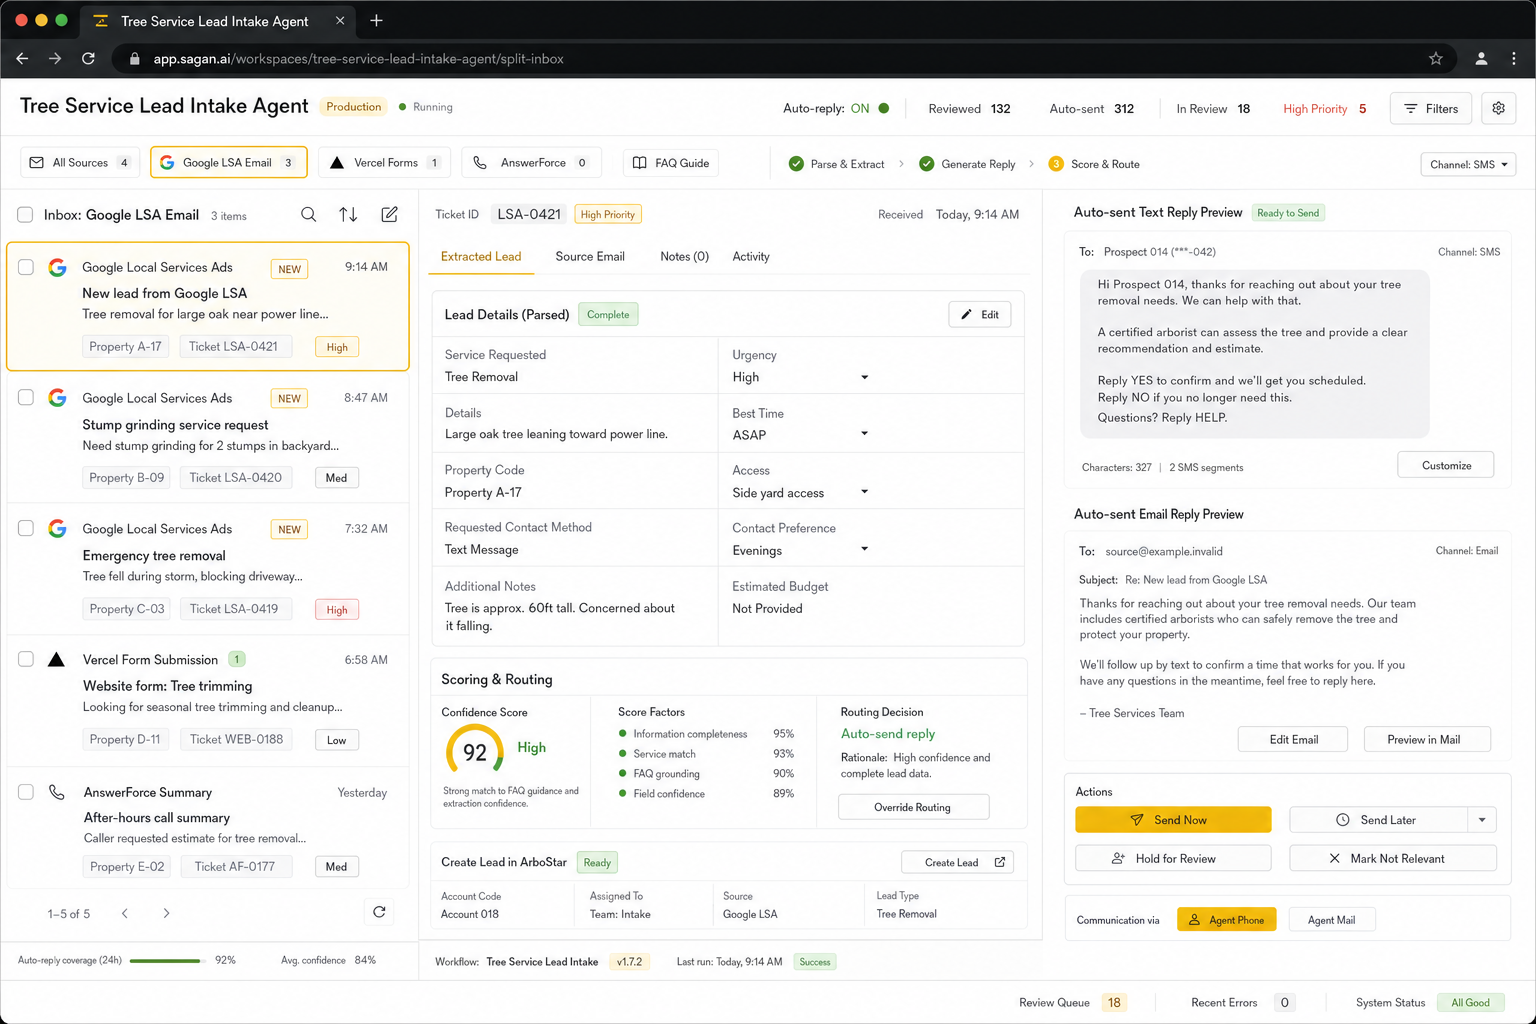This screenshot has width=1536, height=1024.
Task: Click the browser address bar URL
Action: tap(358, 59)
